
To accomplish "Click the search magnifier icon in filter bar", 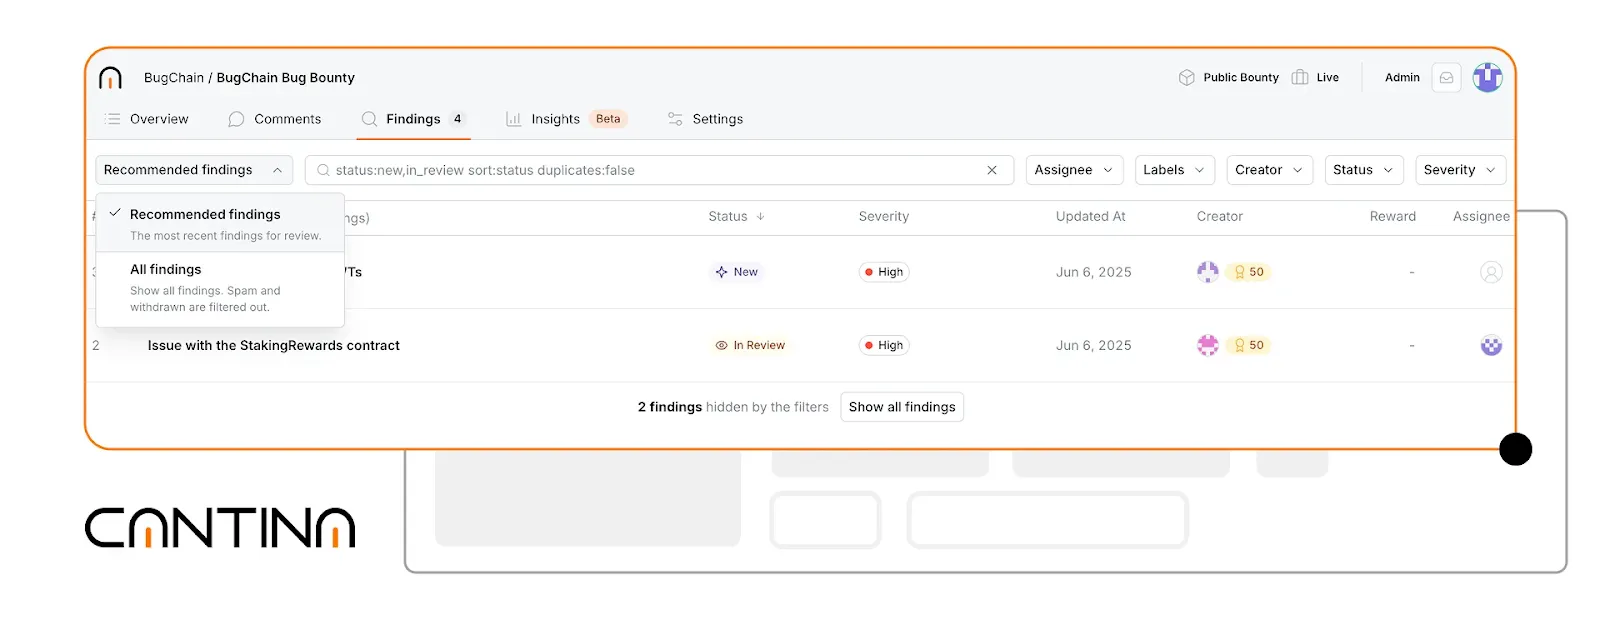I will pyautogui.click(x=323, y=170).
